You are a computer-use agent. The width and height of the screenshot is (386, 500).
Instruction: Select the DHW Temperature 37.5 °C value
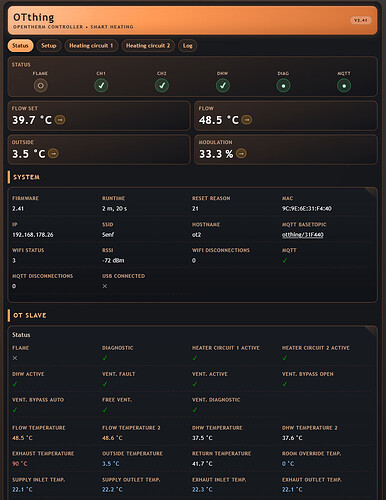point(202,438)
